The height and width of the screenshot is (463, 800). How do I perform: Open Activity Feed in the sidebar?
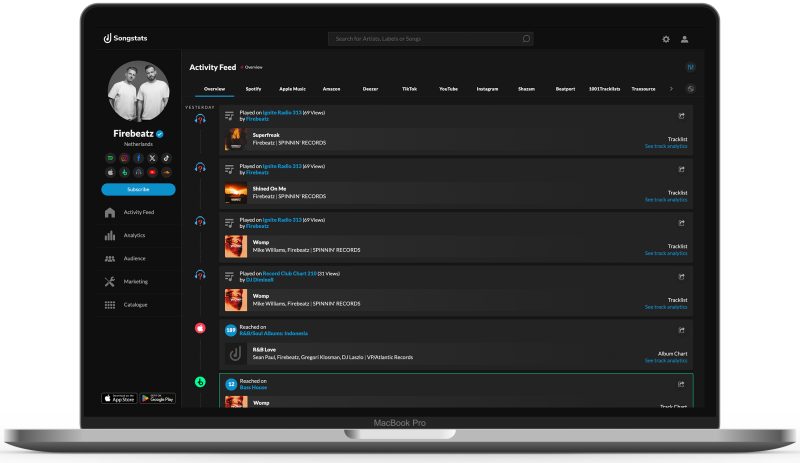pos(138,212)
